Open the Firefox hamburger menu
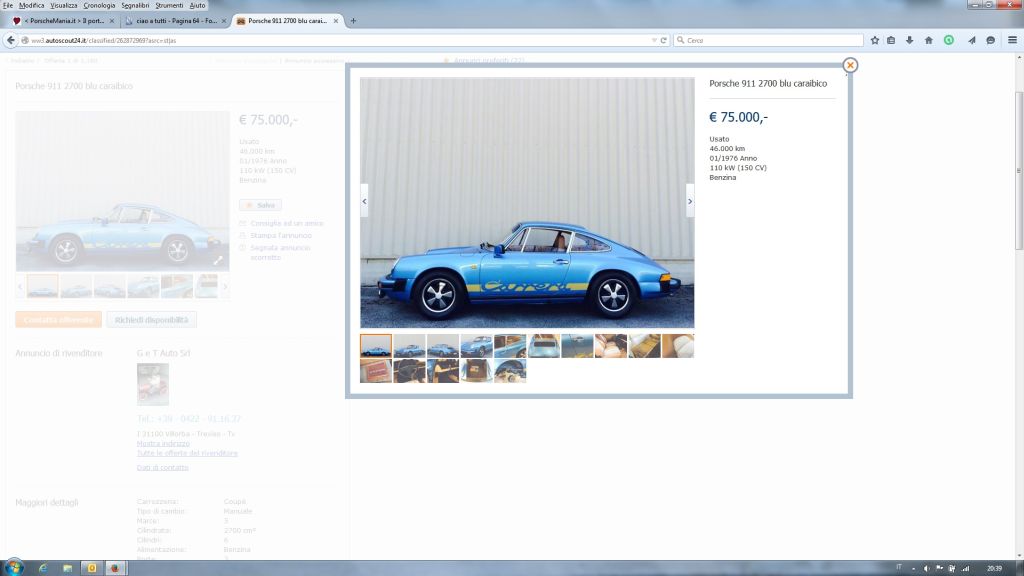 (x=1012, y=40)
